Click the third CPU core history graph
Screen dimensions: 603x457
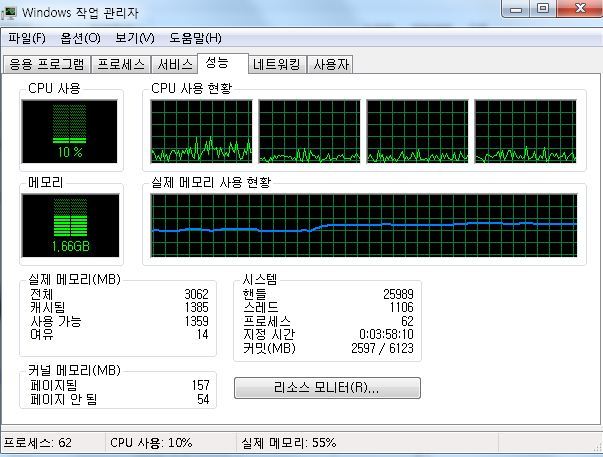click(418, 132)
